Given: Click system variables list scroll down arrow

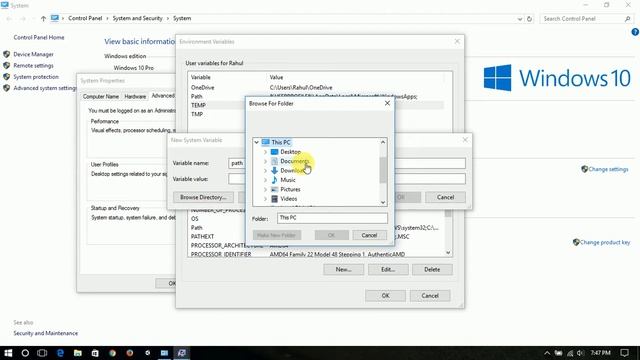Looking at the screenshot, I should pos(448,253).
